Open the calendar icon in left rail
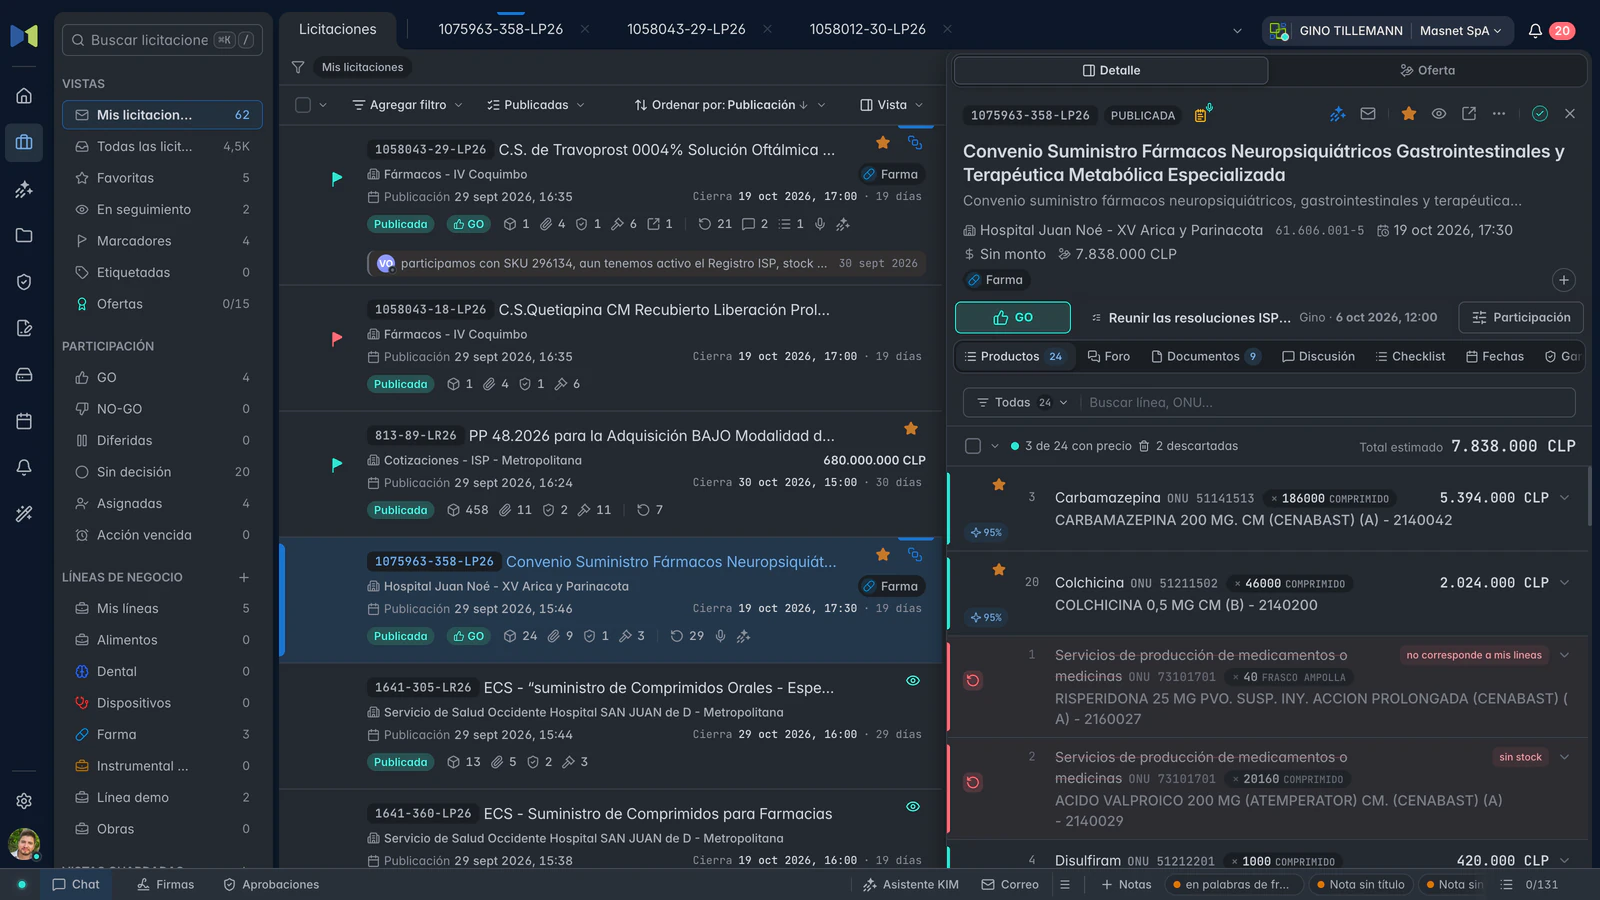1600x900 pixels. 24,421
